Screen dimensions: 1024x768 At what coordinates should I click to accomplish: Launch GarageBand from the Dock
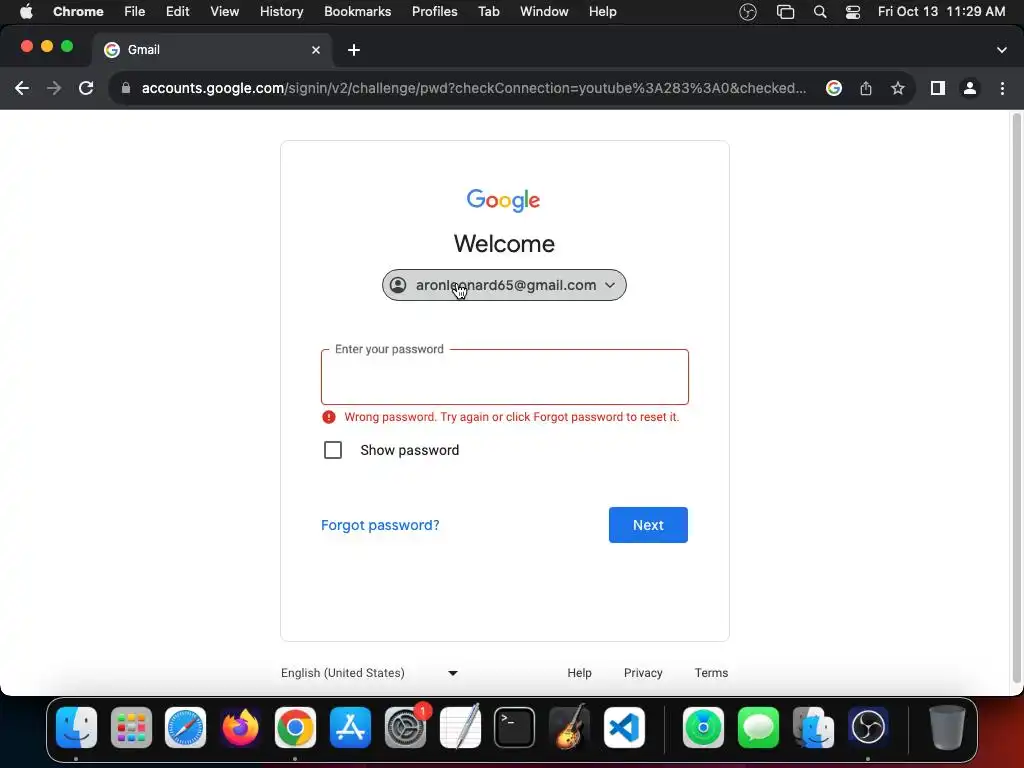point(569,727)
